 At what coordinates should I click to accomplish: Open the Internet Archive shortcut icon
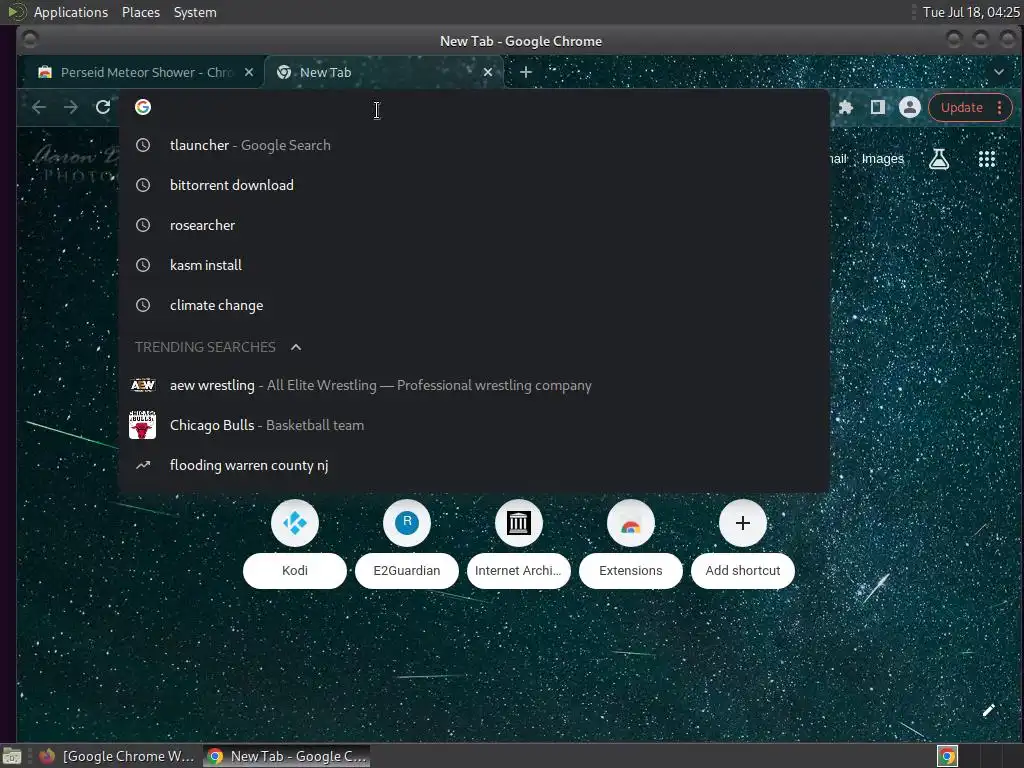(519, 523)
